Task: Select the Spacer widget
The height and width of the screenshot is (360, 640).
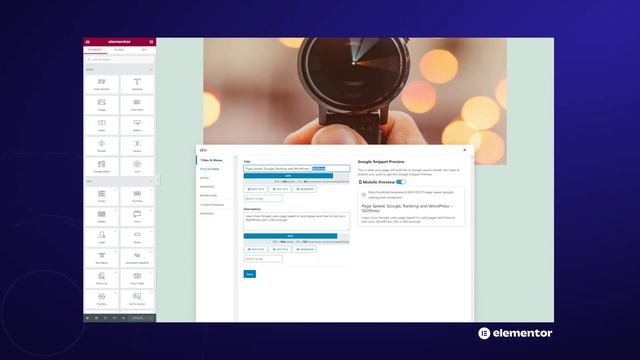Action: click(x=137, y=146)
